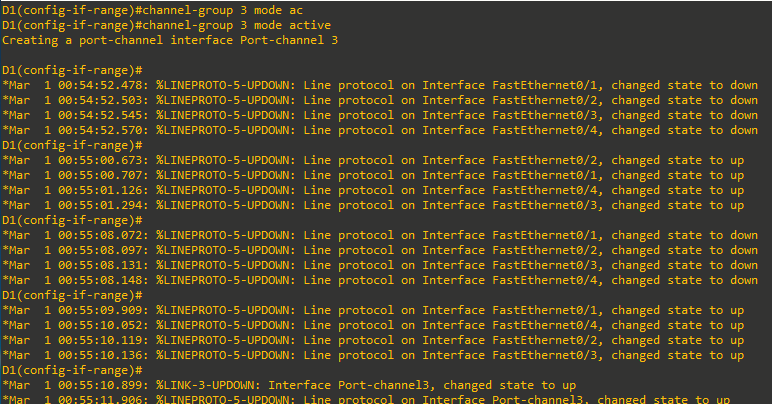The width and height of the screenshot is (772, 404).
Task: Click the last D1(config-if-range)# prompt
Action: pos(72,371)
